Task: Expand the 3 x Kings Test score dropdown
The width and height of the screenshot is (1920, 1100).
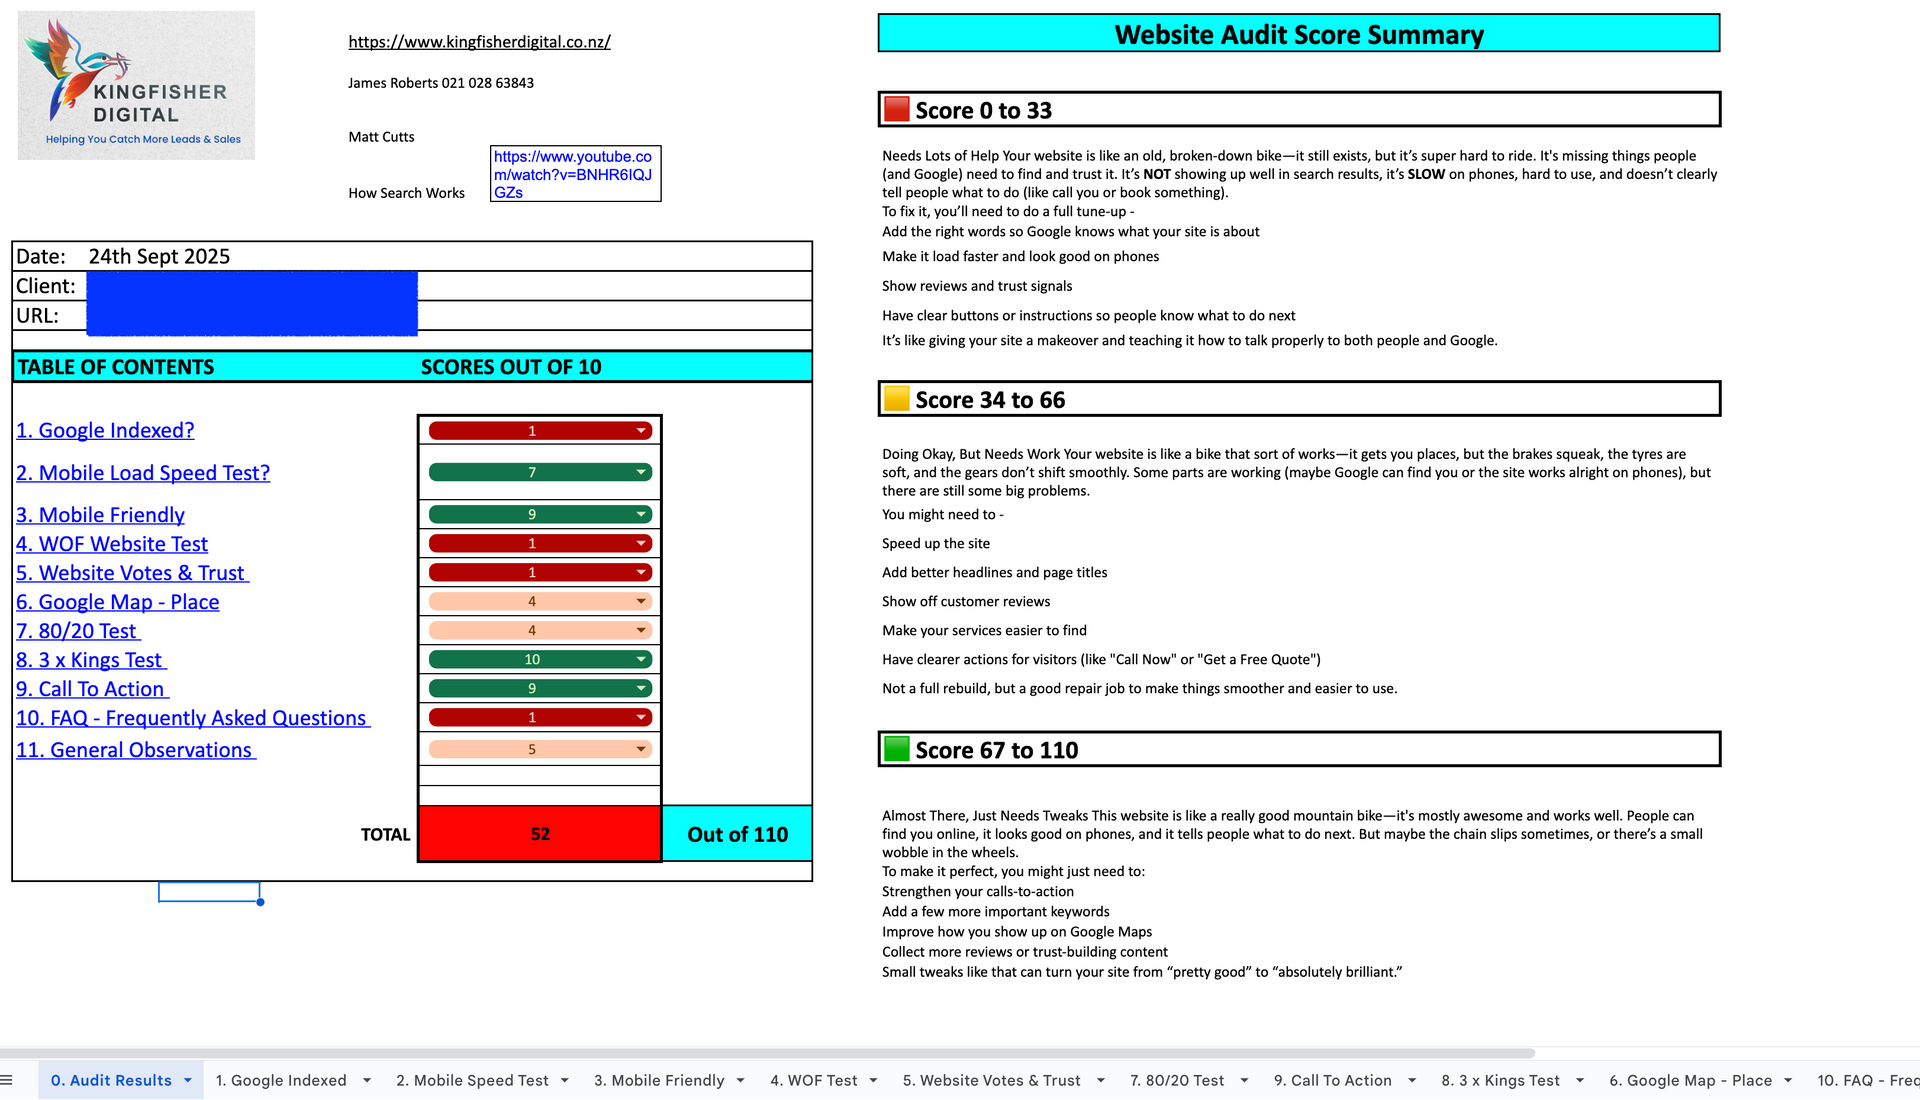Action: pyautogui.click(x=641, y=659)
